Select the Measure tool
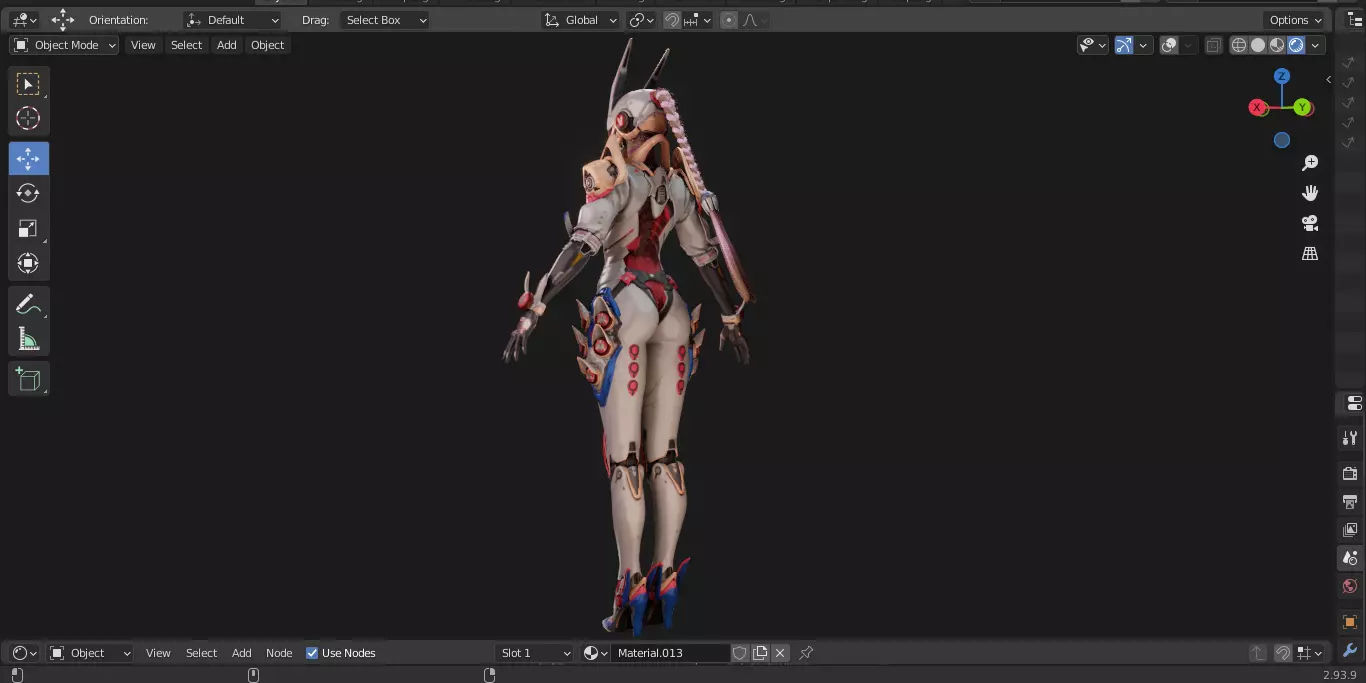Viewport: 1366px width, 683px height. tap(28, 339)
